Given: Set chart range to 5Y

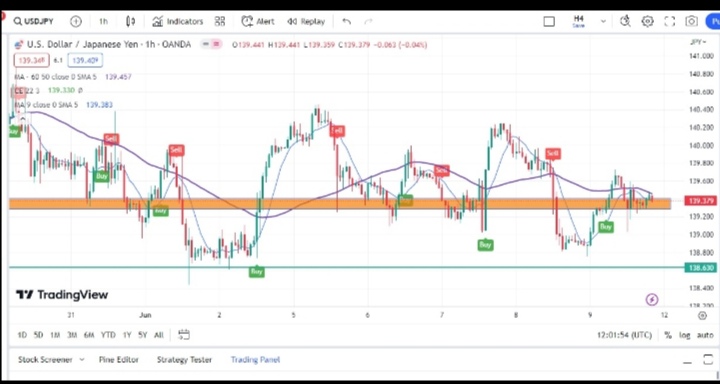Looking at the screenshot, I should click(142, 335).
